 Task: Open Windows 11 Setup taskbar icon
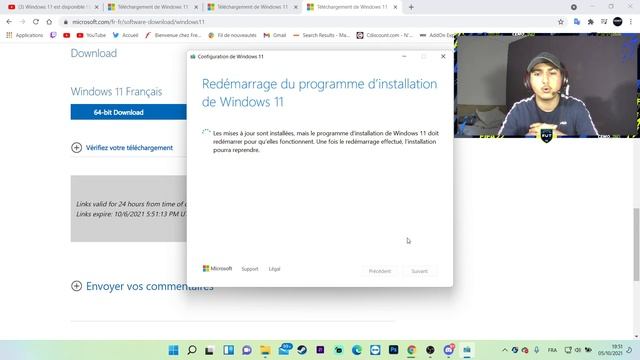467,350
